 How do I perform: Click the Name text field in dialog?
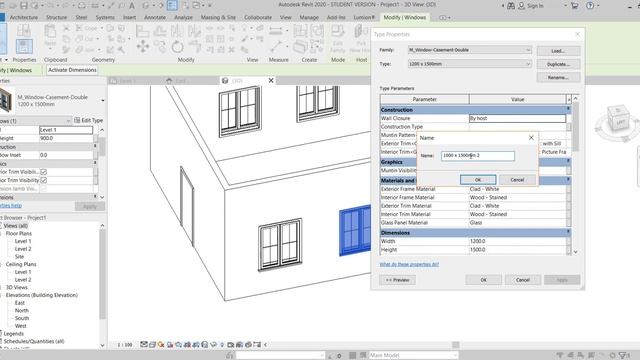478,156
